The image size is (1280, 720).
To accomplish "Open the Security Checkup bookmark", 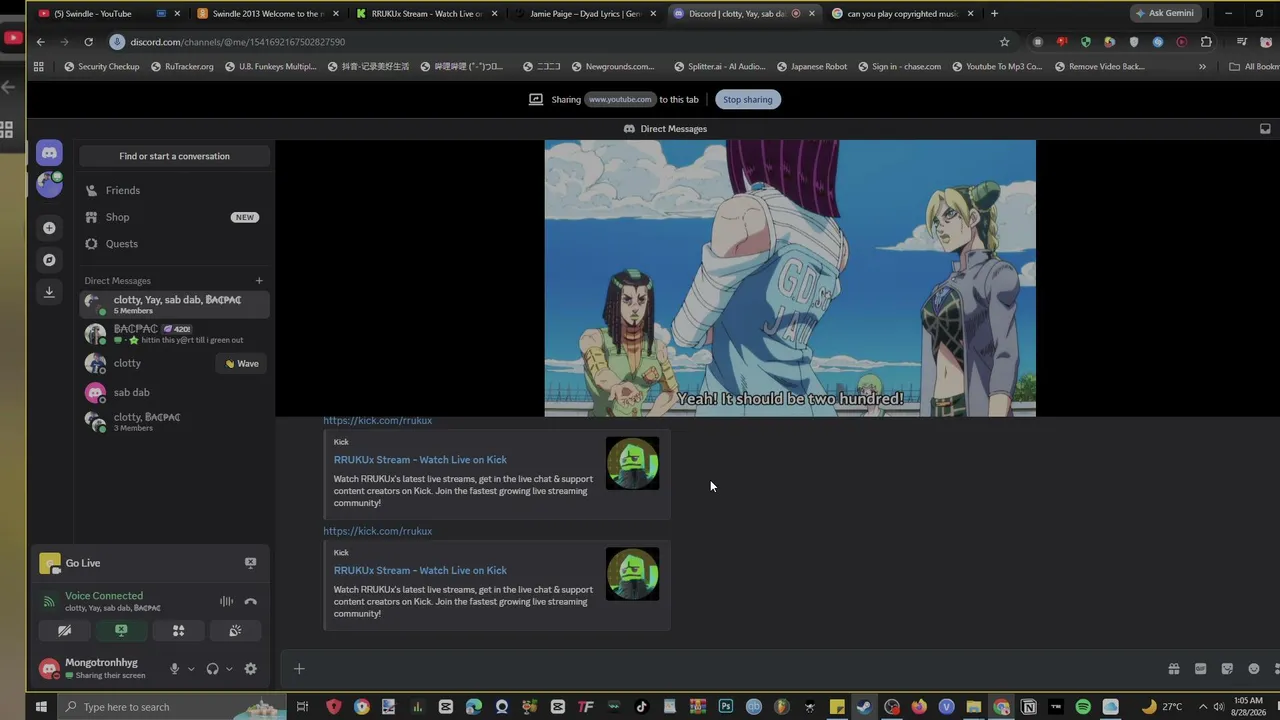I will pos(102,67).
